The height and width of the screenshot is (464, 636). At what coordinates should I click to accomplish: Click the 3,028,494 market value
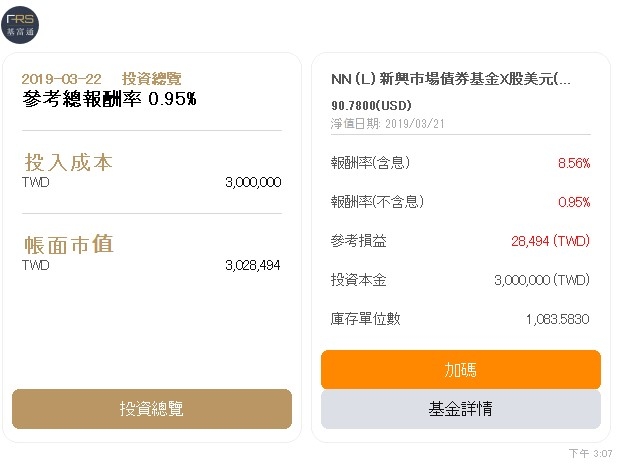tap(253, 265)
